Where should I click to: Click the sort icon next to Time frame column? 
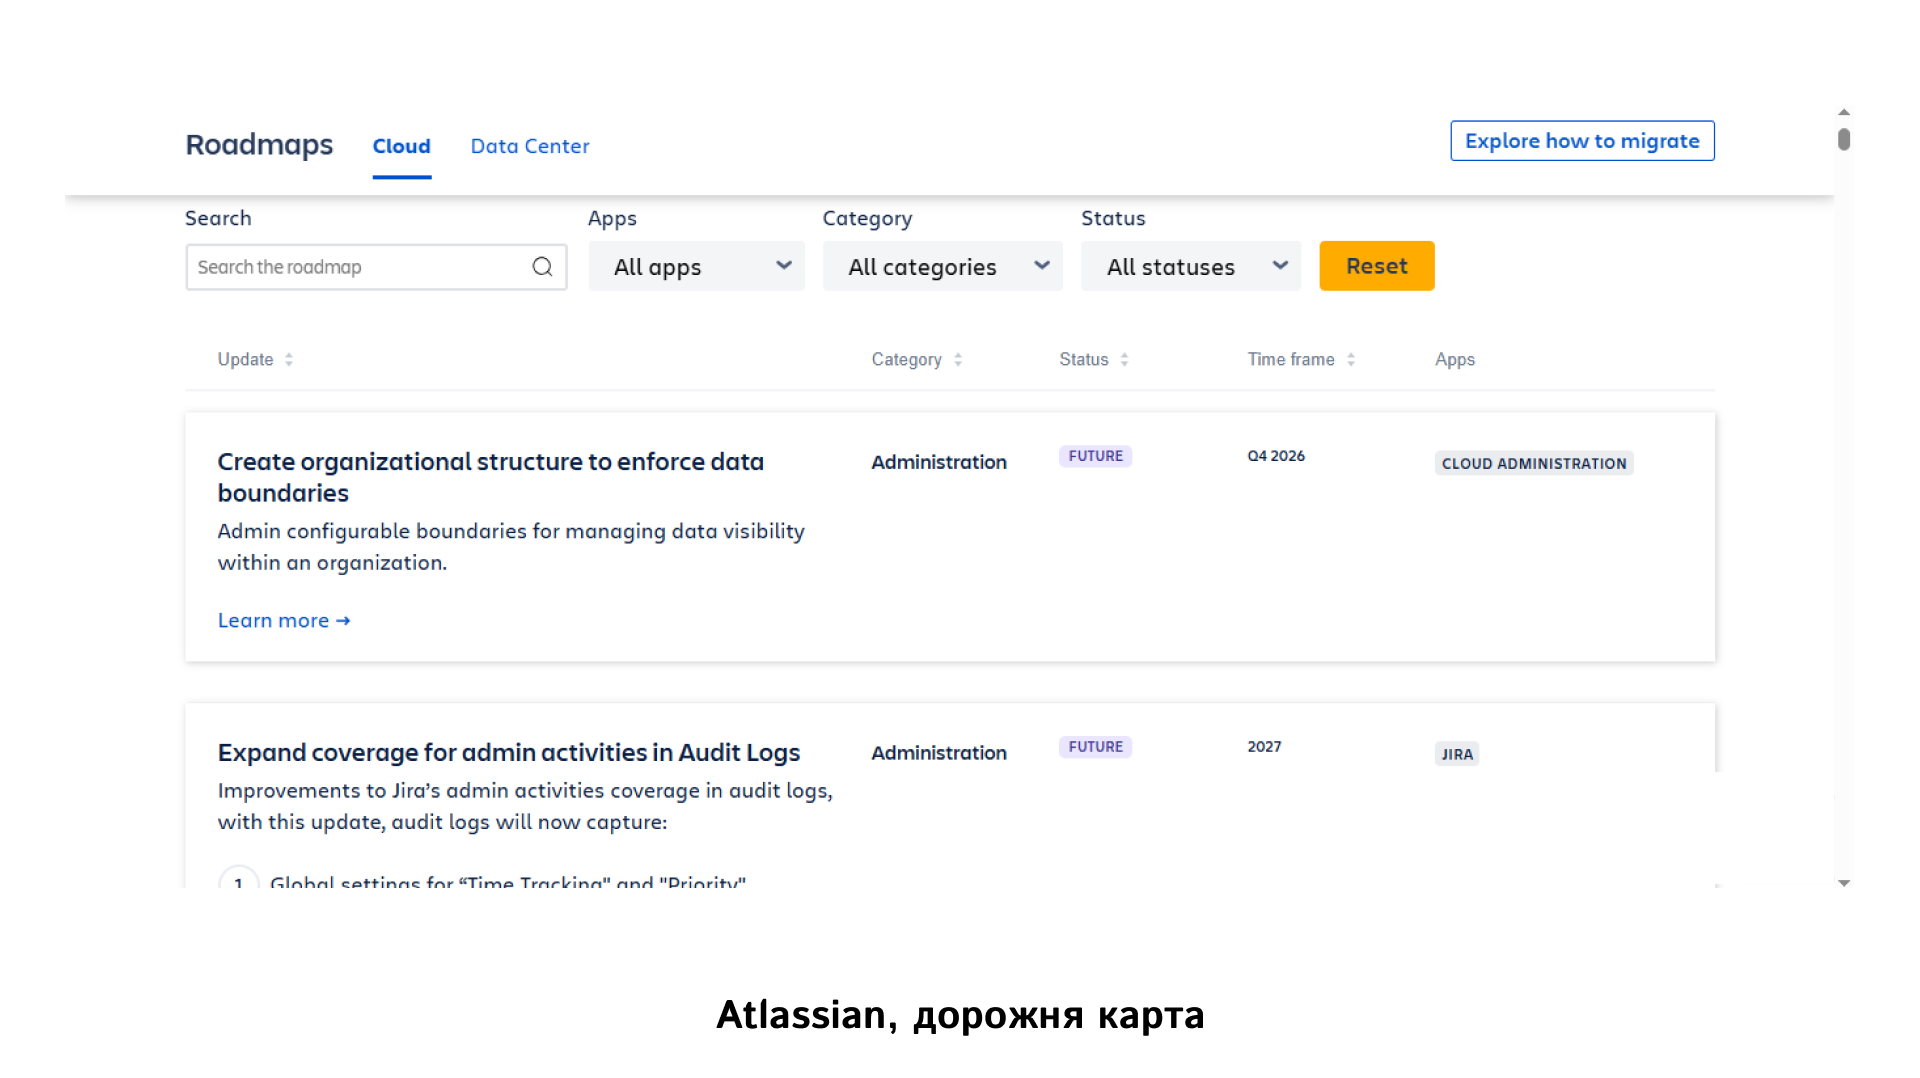(x=1351, y=359)
